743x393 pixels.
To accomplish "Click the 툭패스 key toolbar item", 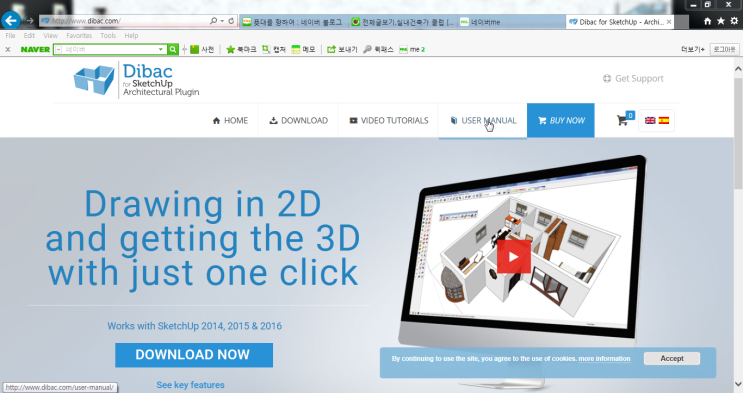I will click(x=378, y=49).
